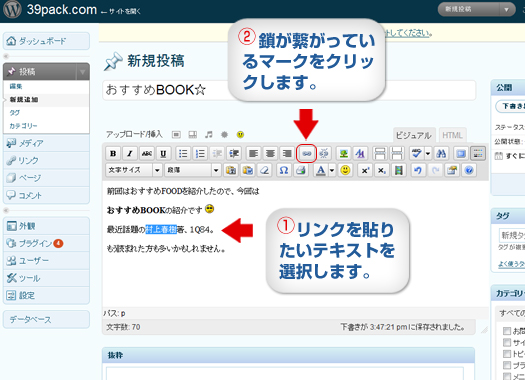This screenshot has height=380, width=525.
Task: Open タグ under the 投稿 menu
Action: coord(14,112)
